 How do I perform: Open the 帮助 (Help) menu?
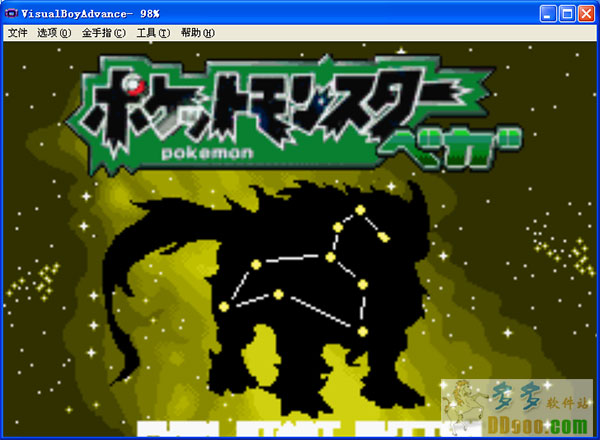(197, 33)
